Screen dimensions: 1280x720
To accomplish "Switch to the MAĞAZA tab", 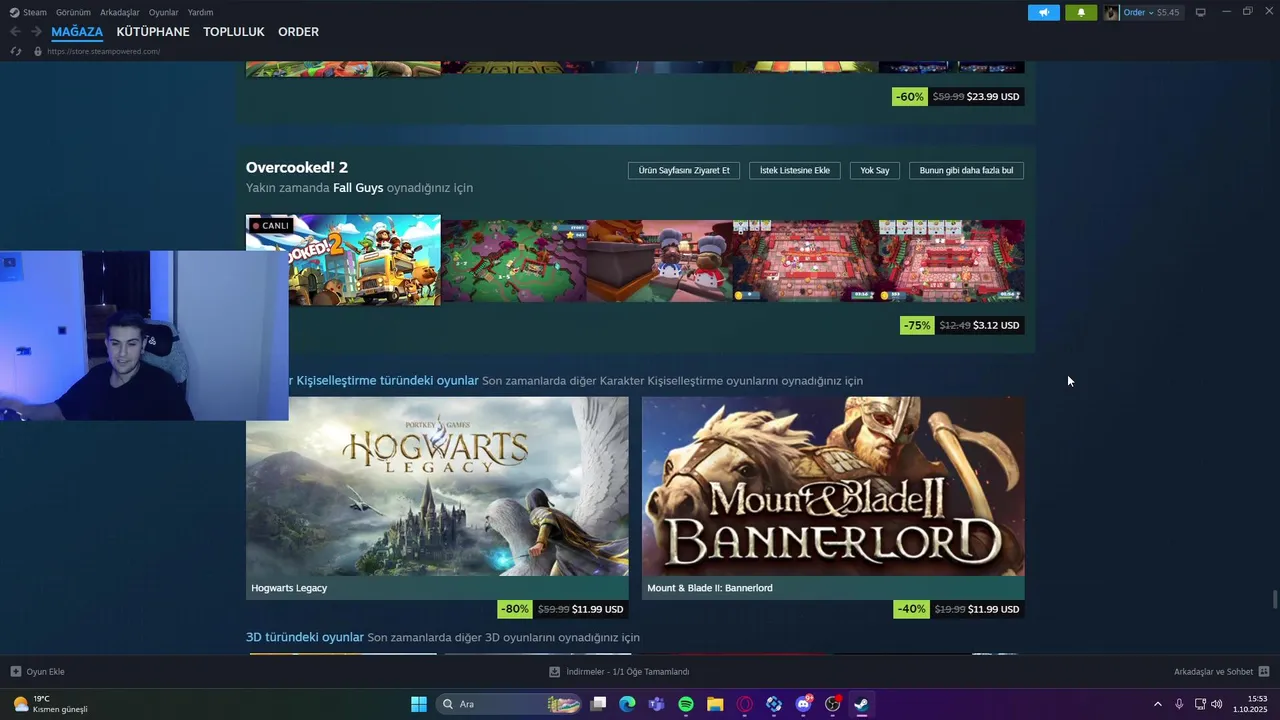I will tap(77, 32).
